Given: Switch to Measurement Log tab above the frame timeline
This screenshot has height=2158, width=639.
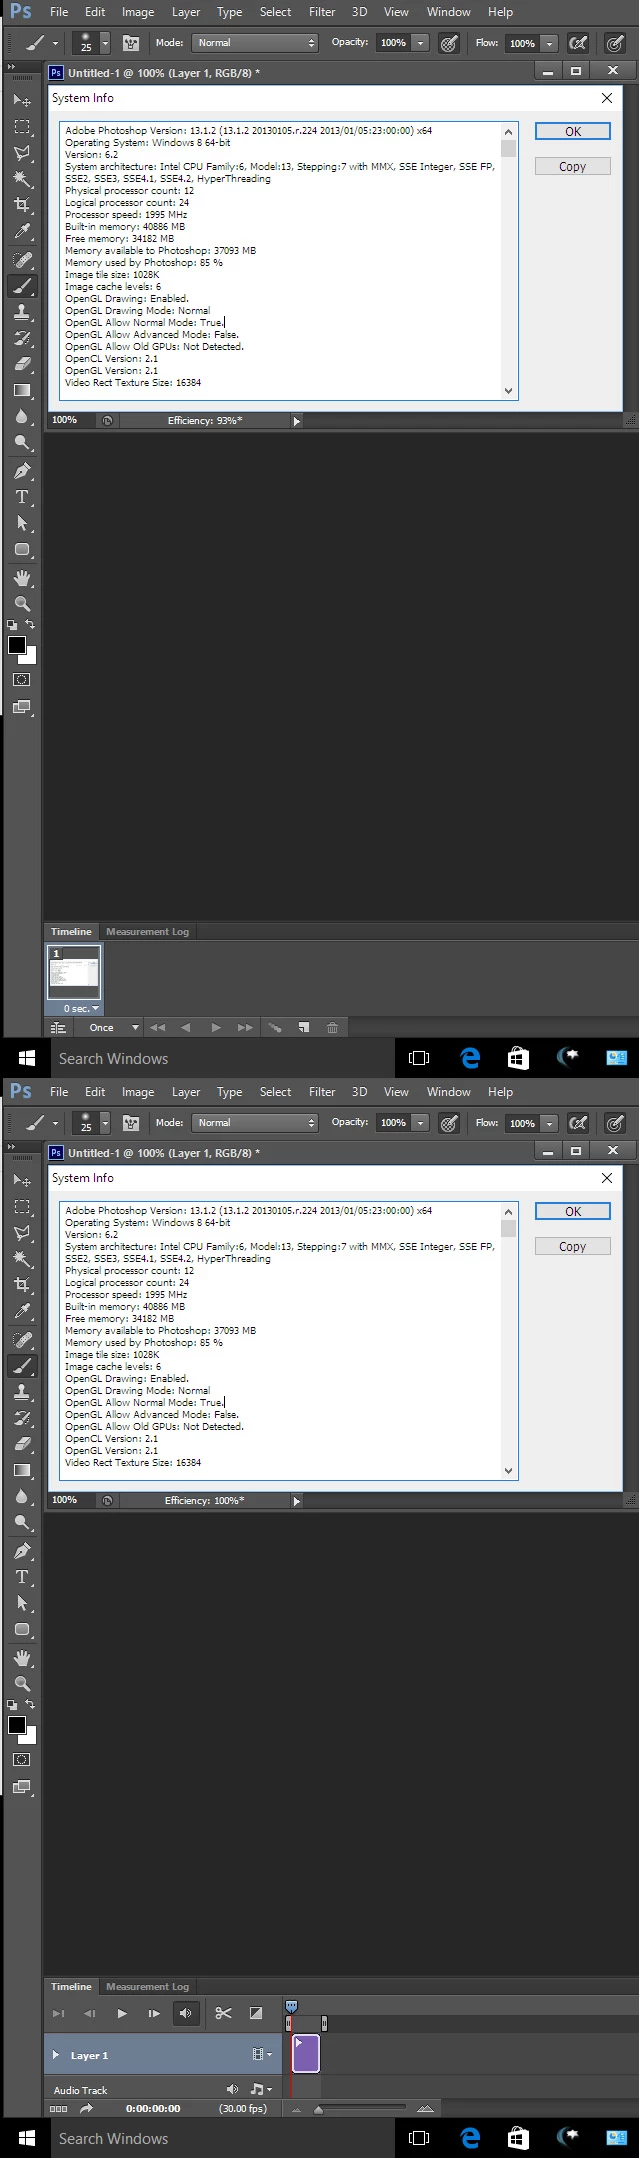Looking at the screenshot, I should click(147, 931).
